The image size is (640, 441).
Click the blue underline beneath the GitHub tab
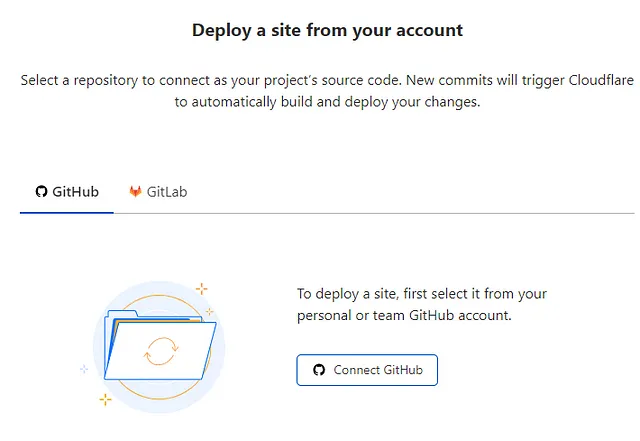pos(67,212)
